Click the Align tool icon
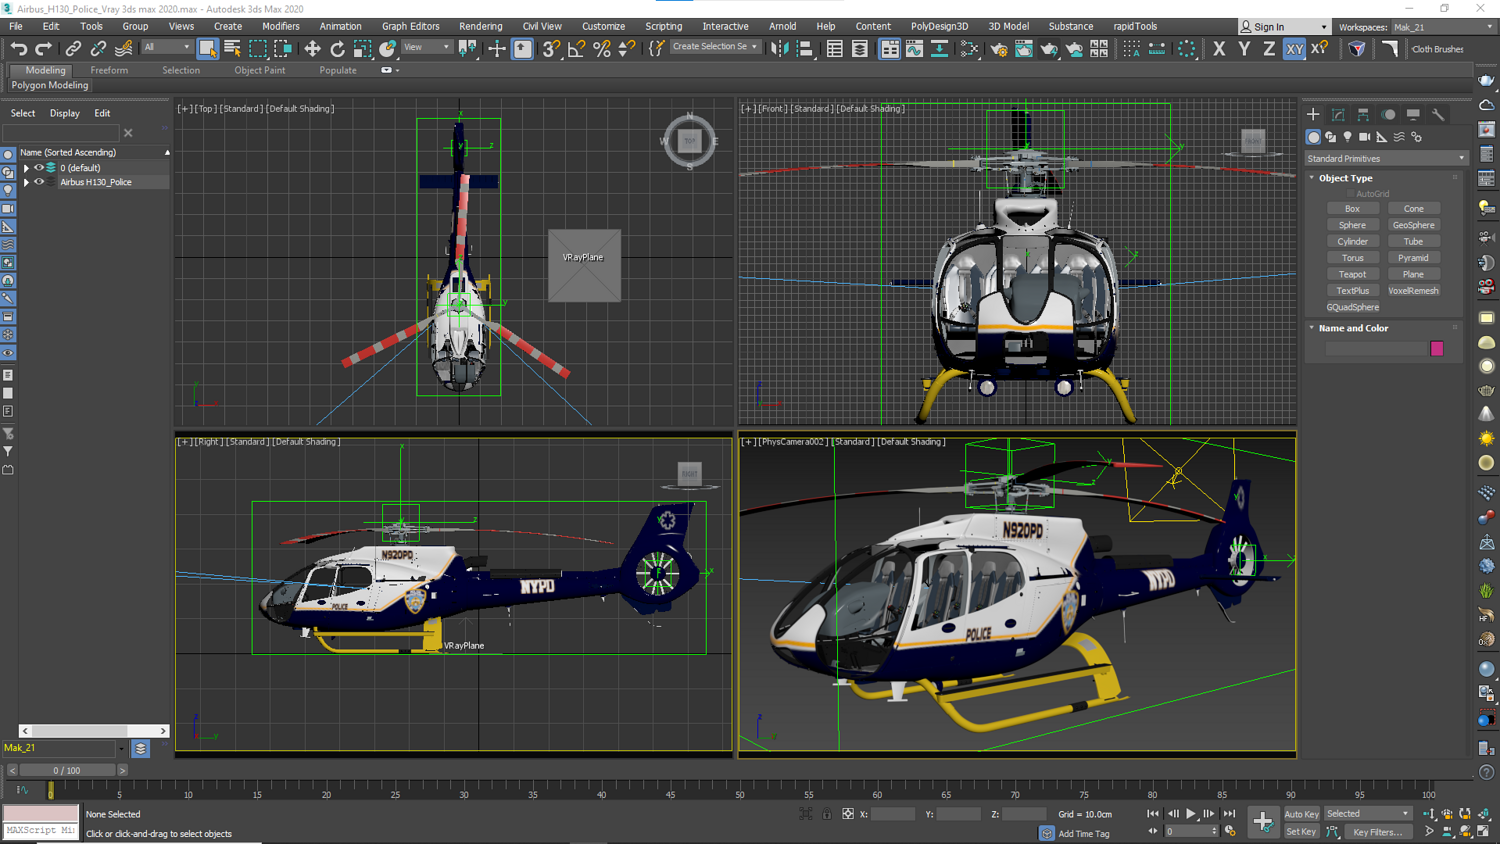This screenshot has height=844, width=1500. click(805, 48)
